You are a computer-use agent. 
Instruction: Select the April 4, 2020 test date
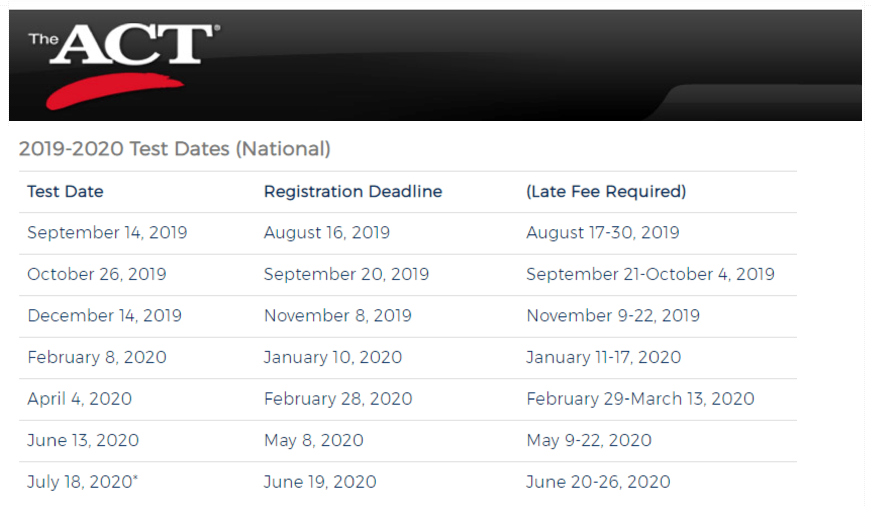point(79,399)
